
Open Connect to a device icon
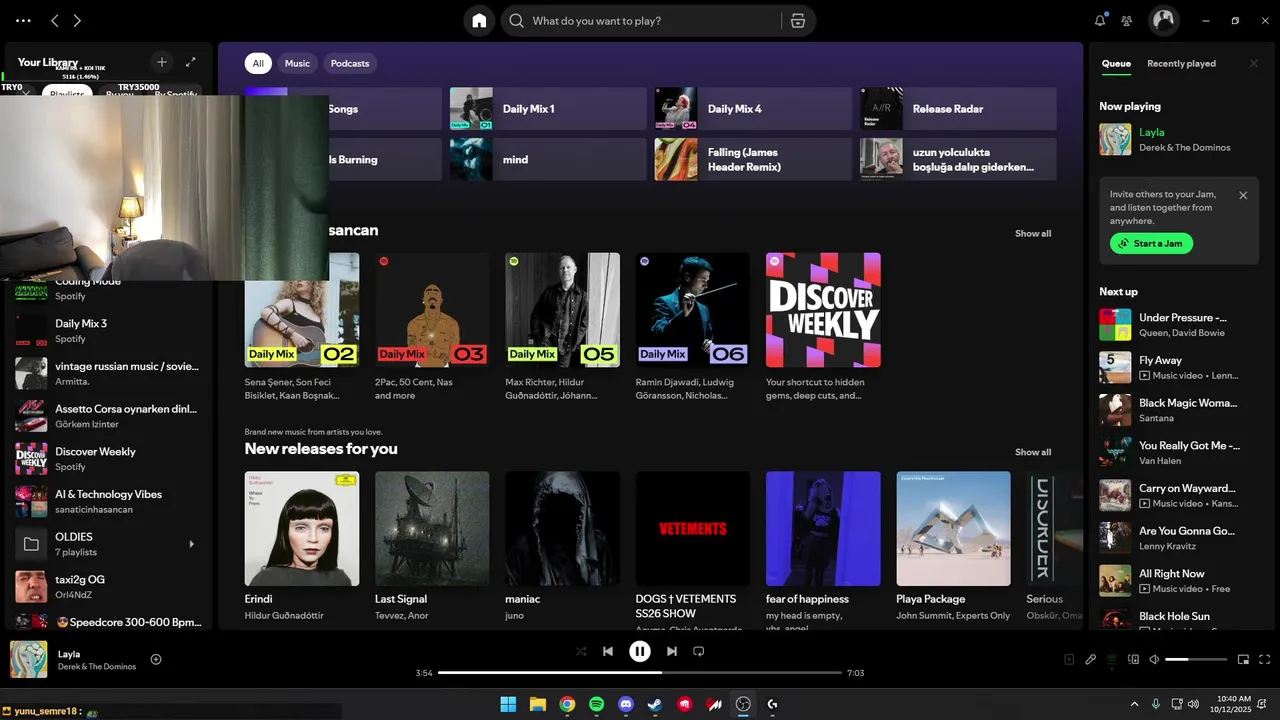point(1133,659)
